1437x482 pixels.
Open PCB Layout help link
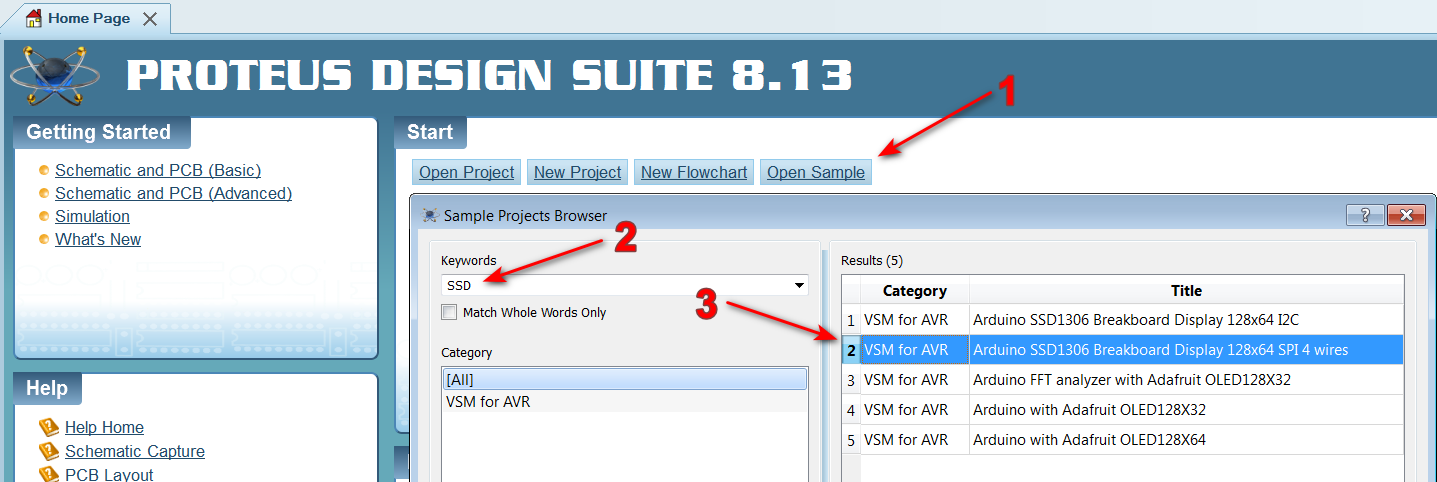pyautogui.click(x=109, y=475)
